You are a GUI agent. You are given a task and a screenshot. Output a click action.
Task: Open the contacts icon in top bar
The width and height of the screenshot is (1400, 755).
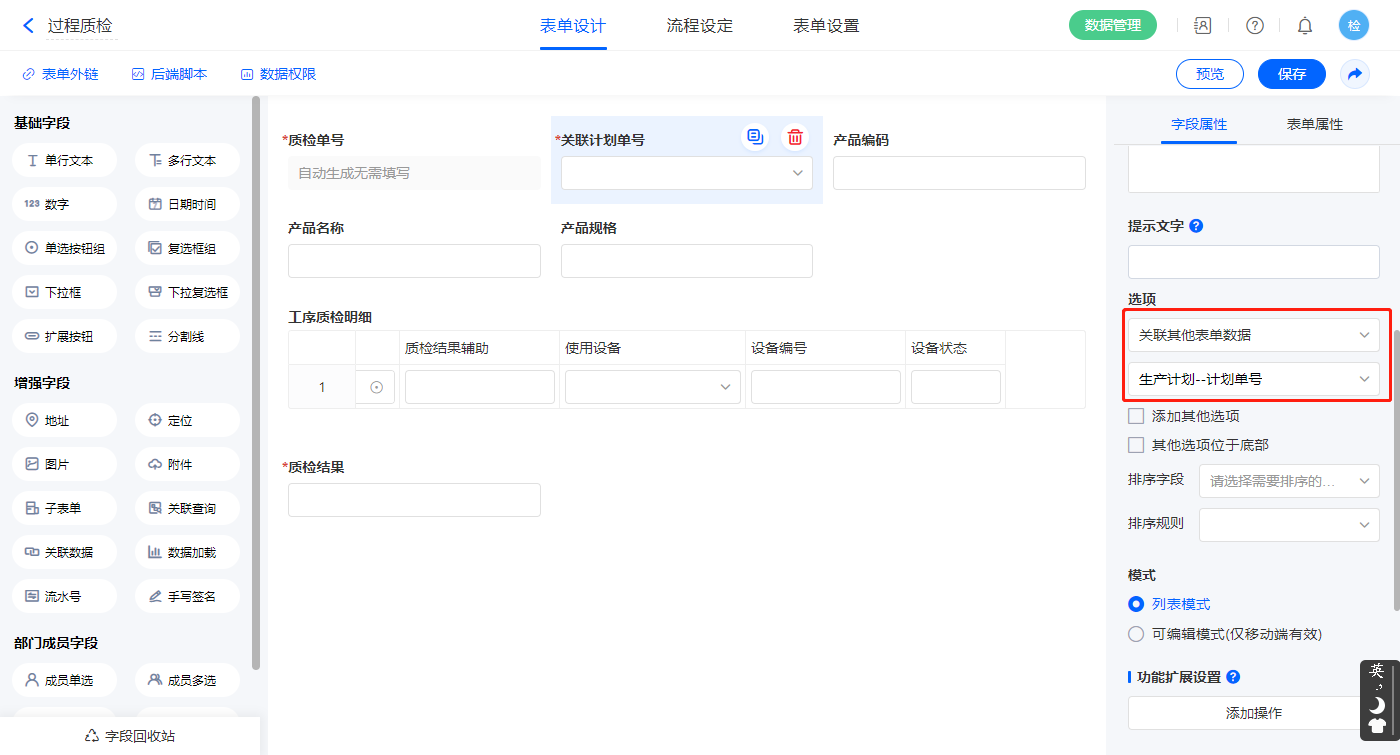point(1203,26)
